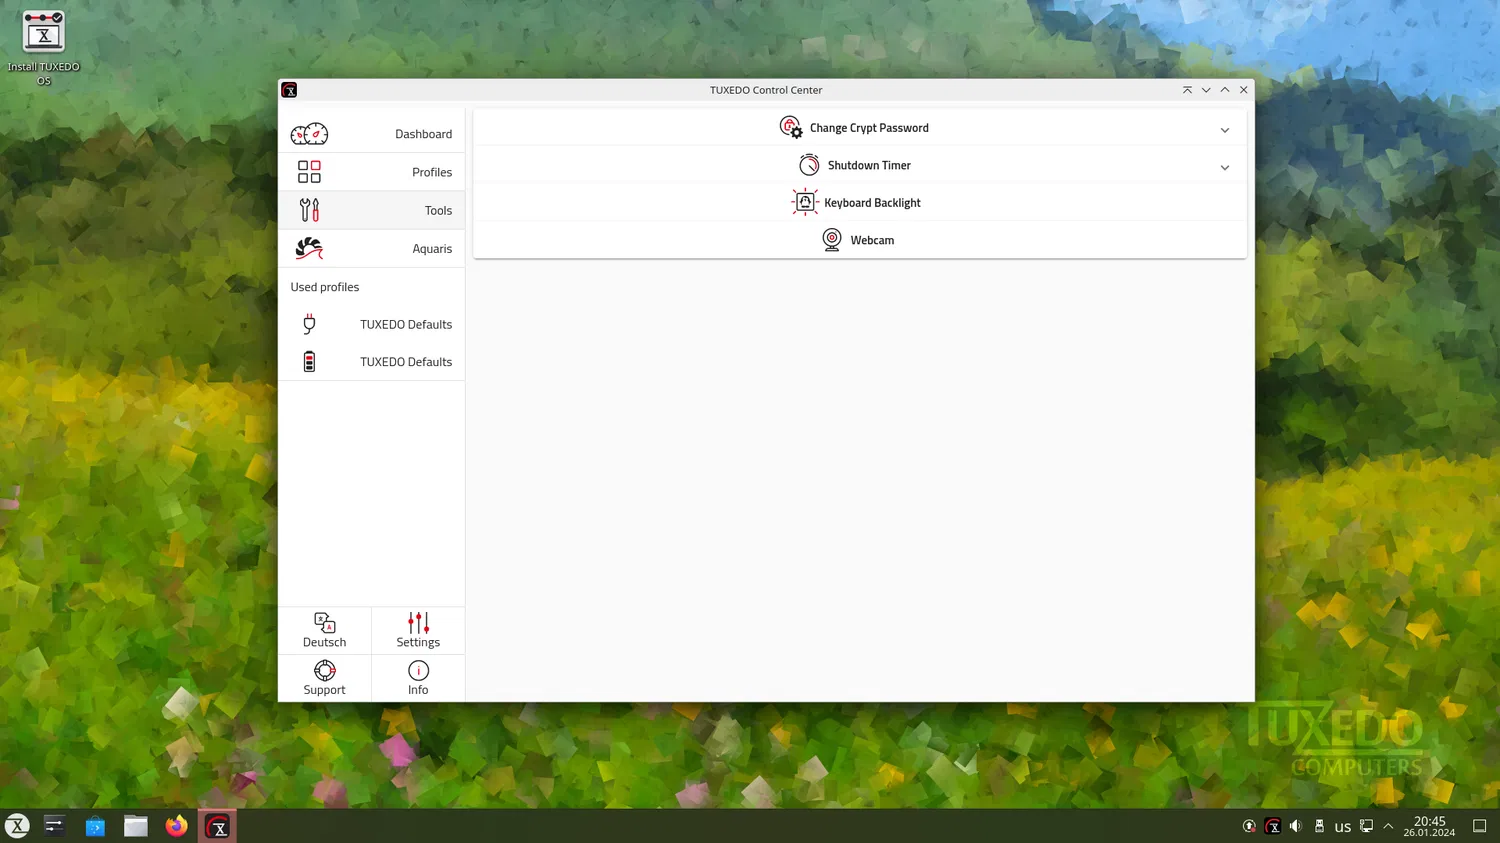Click the us keyboard layout indicator
The width and height of the screenshot is (1500, 843).
(x=1343, y=827)
